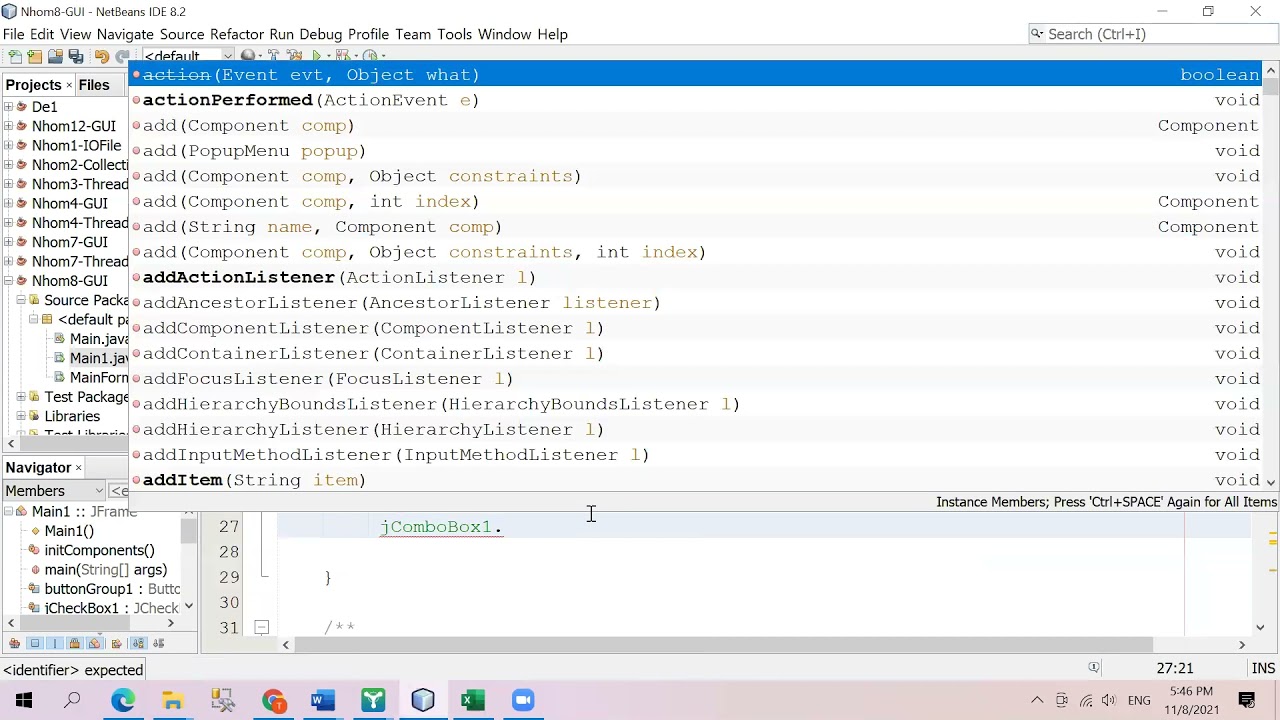Expand the Nhom4-GUI project node

(x=8, y=204)
